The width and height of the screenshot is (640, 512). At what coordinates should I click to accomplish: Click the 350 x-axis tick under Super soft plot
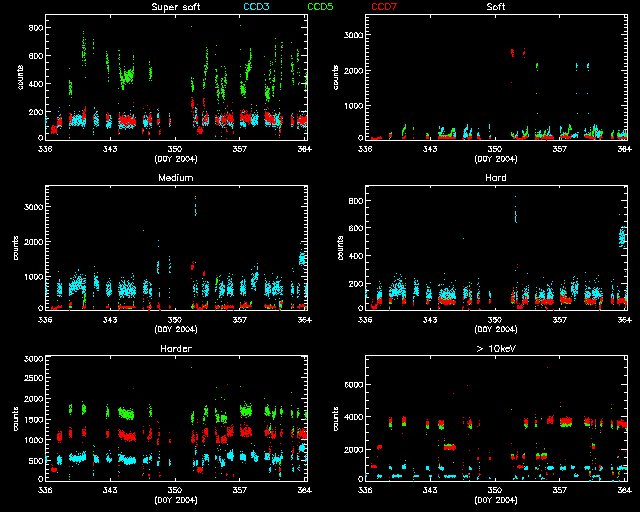(175, 149)
